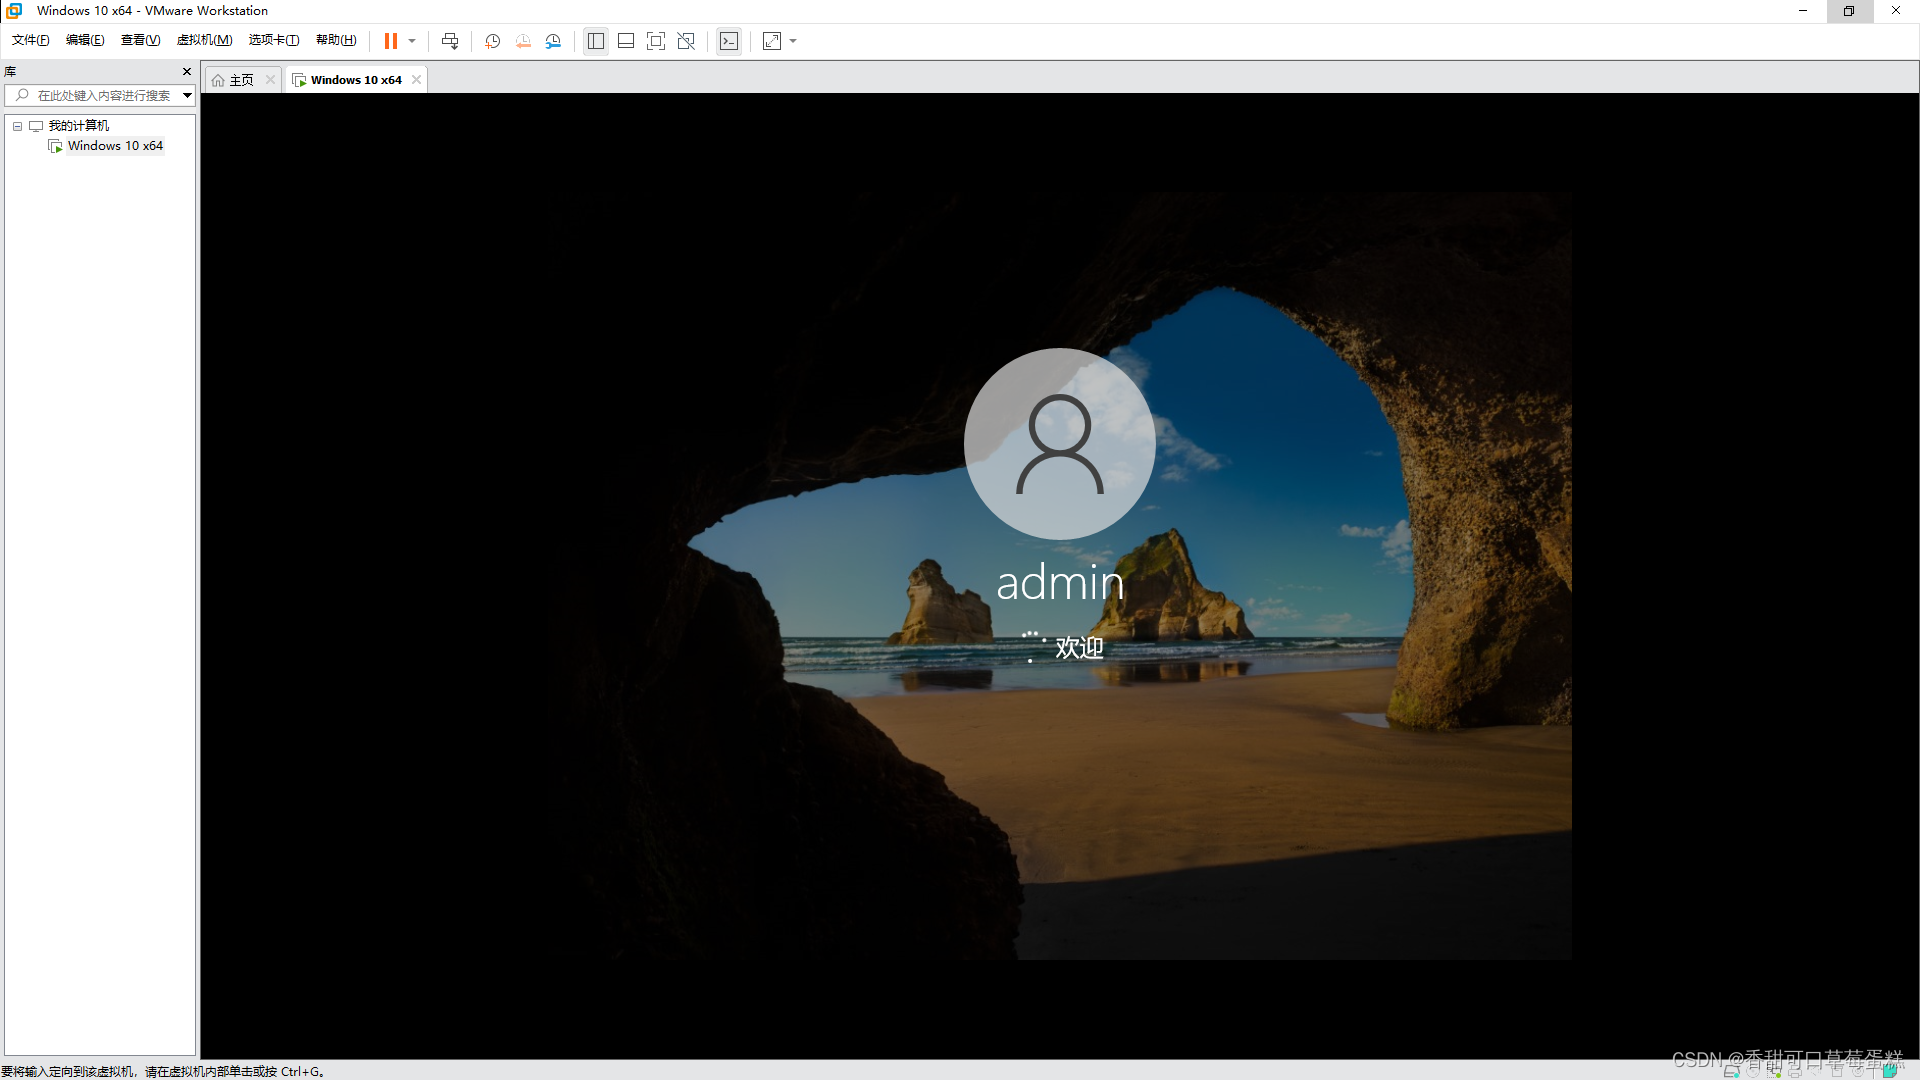Open the 虚拟机(M) menu
Image resolution: width=1920 pixels, height=1080 pixels.
204,40
